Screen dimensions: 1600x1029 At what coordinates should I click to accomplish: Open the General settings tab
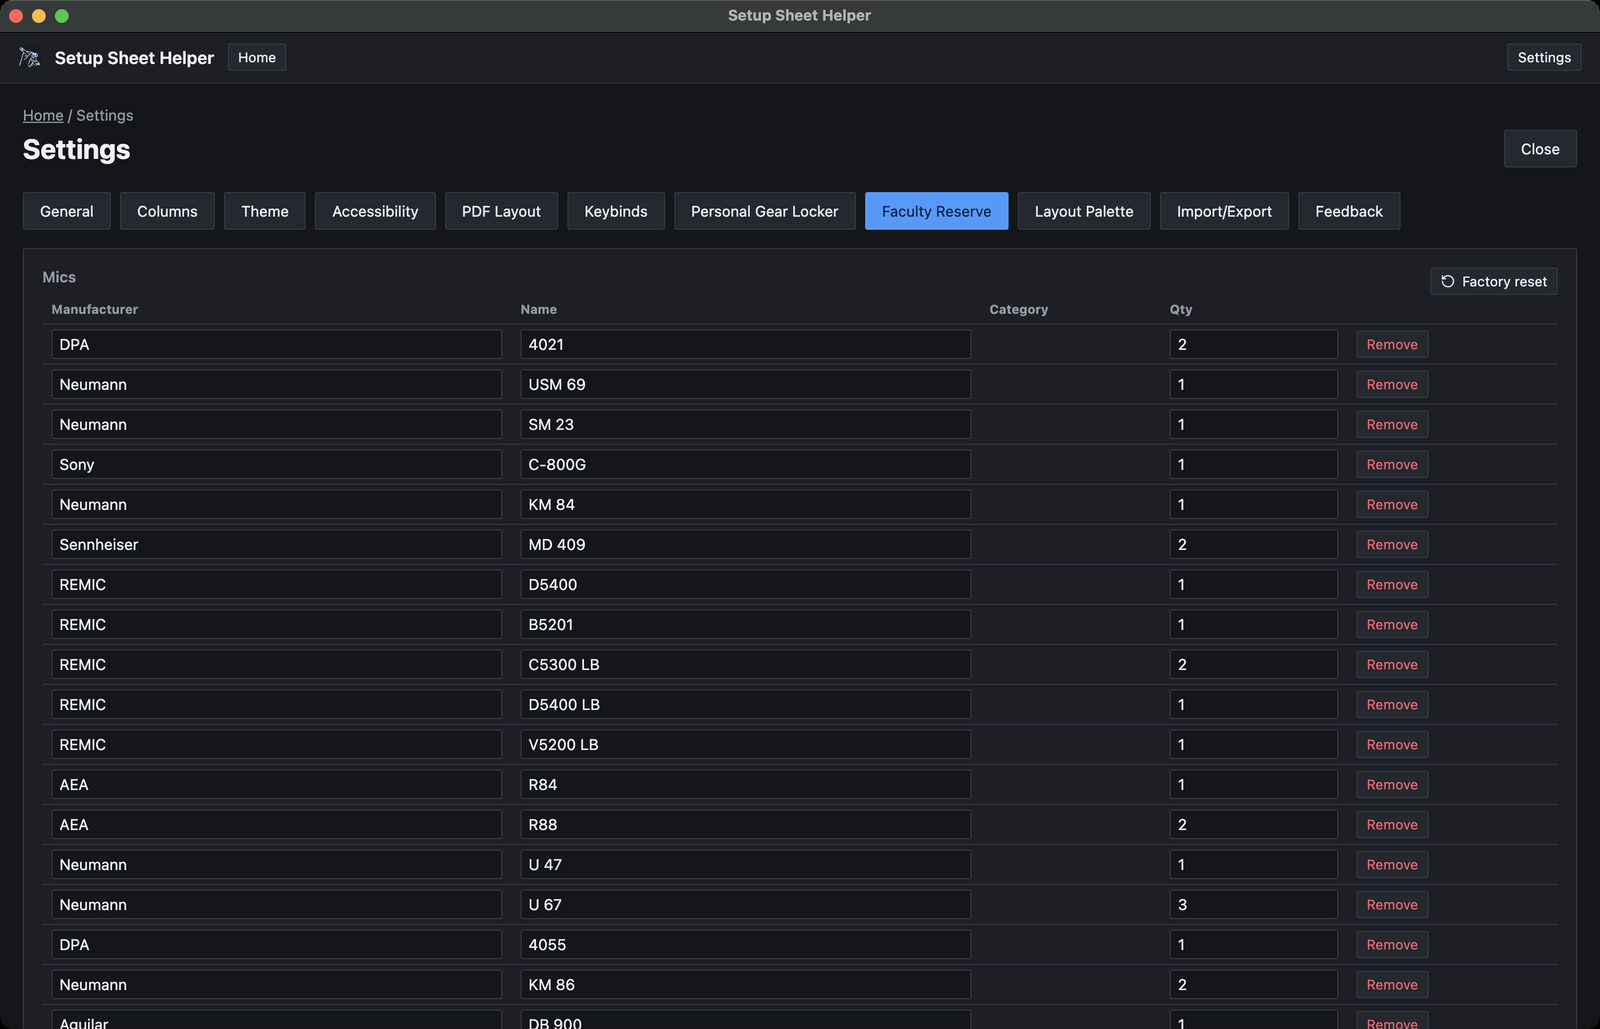point(67,211)
